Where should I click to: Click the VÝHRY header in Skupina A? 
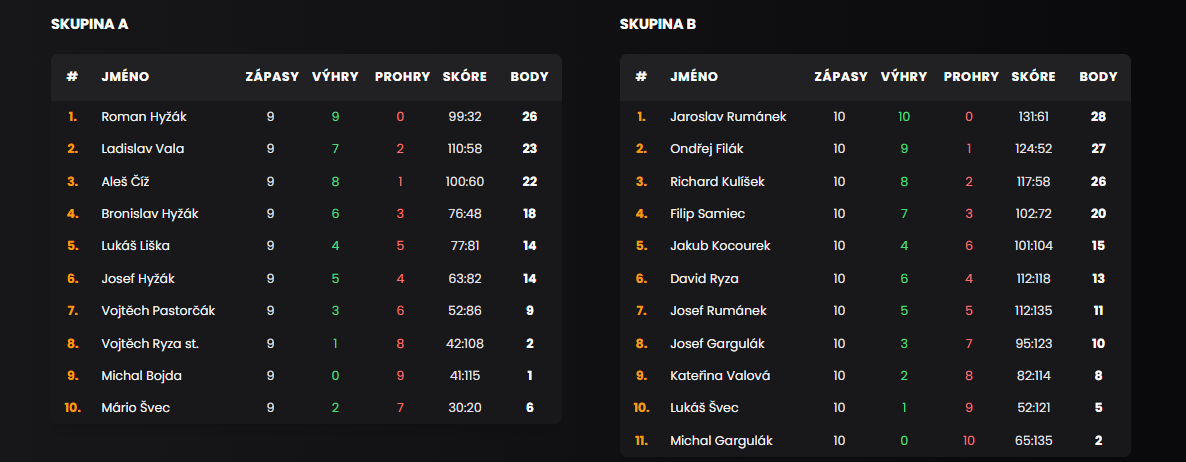tap(335, 76)
